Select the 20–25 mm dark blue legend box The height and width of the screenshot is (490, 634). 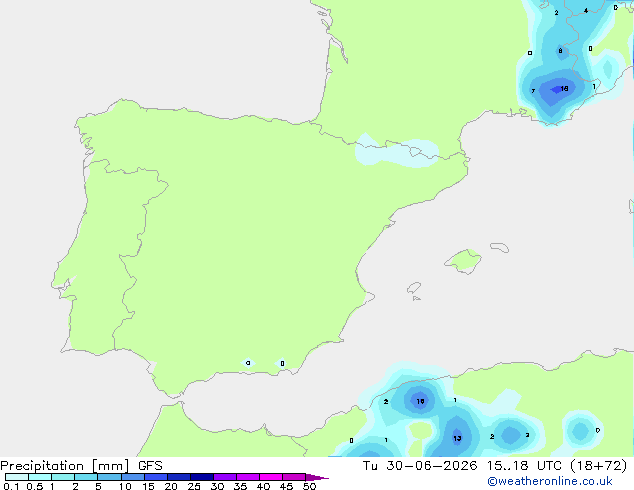tap(179, 477)
